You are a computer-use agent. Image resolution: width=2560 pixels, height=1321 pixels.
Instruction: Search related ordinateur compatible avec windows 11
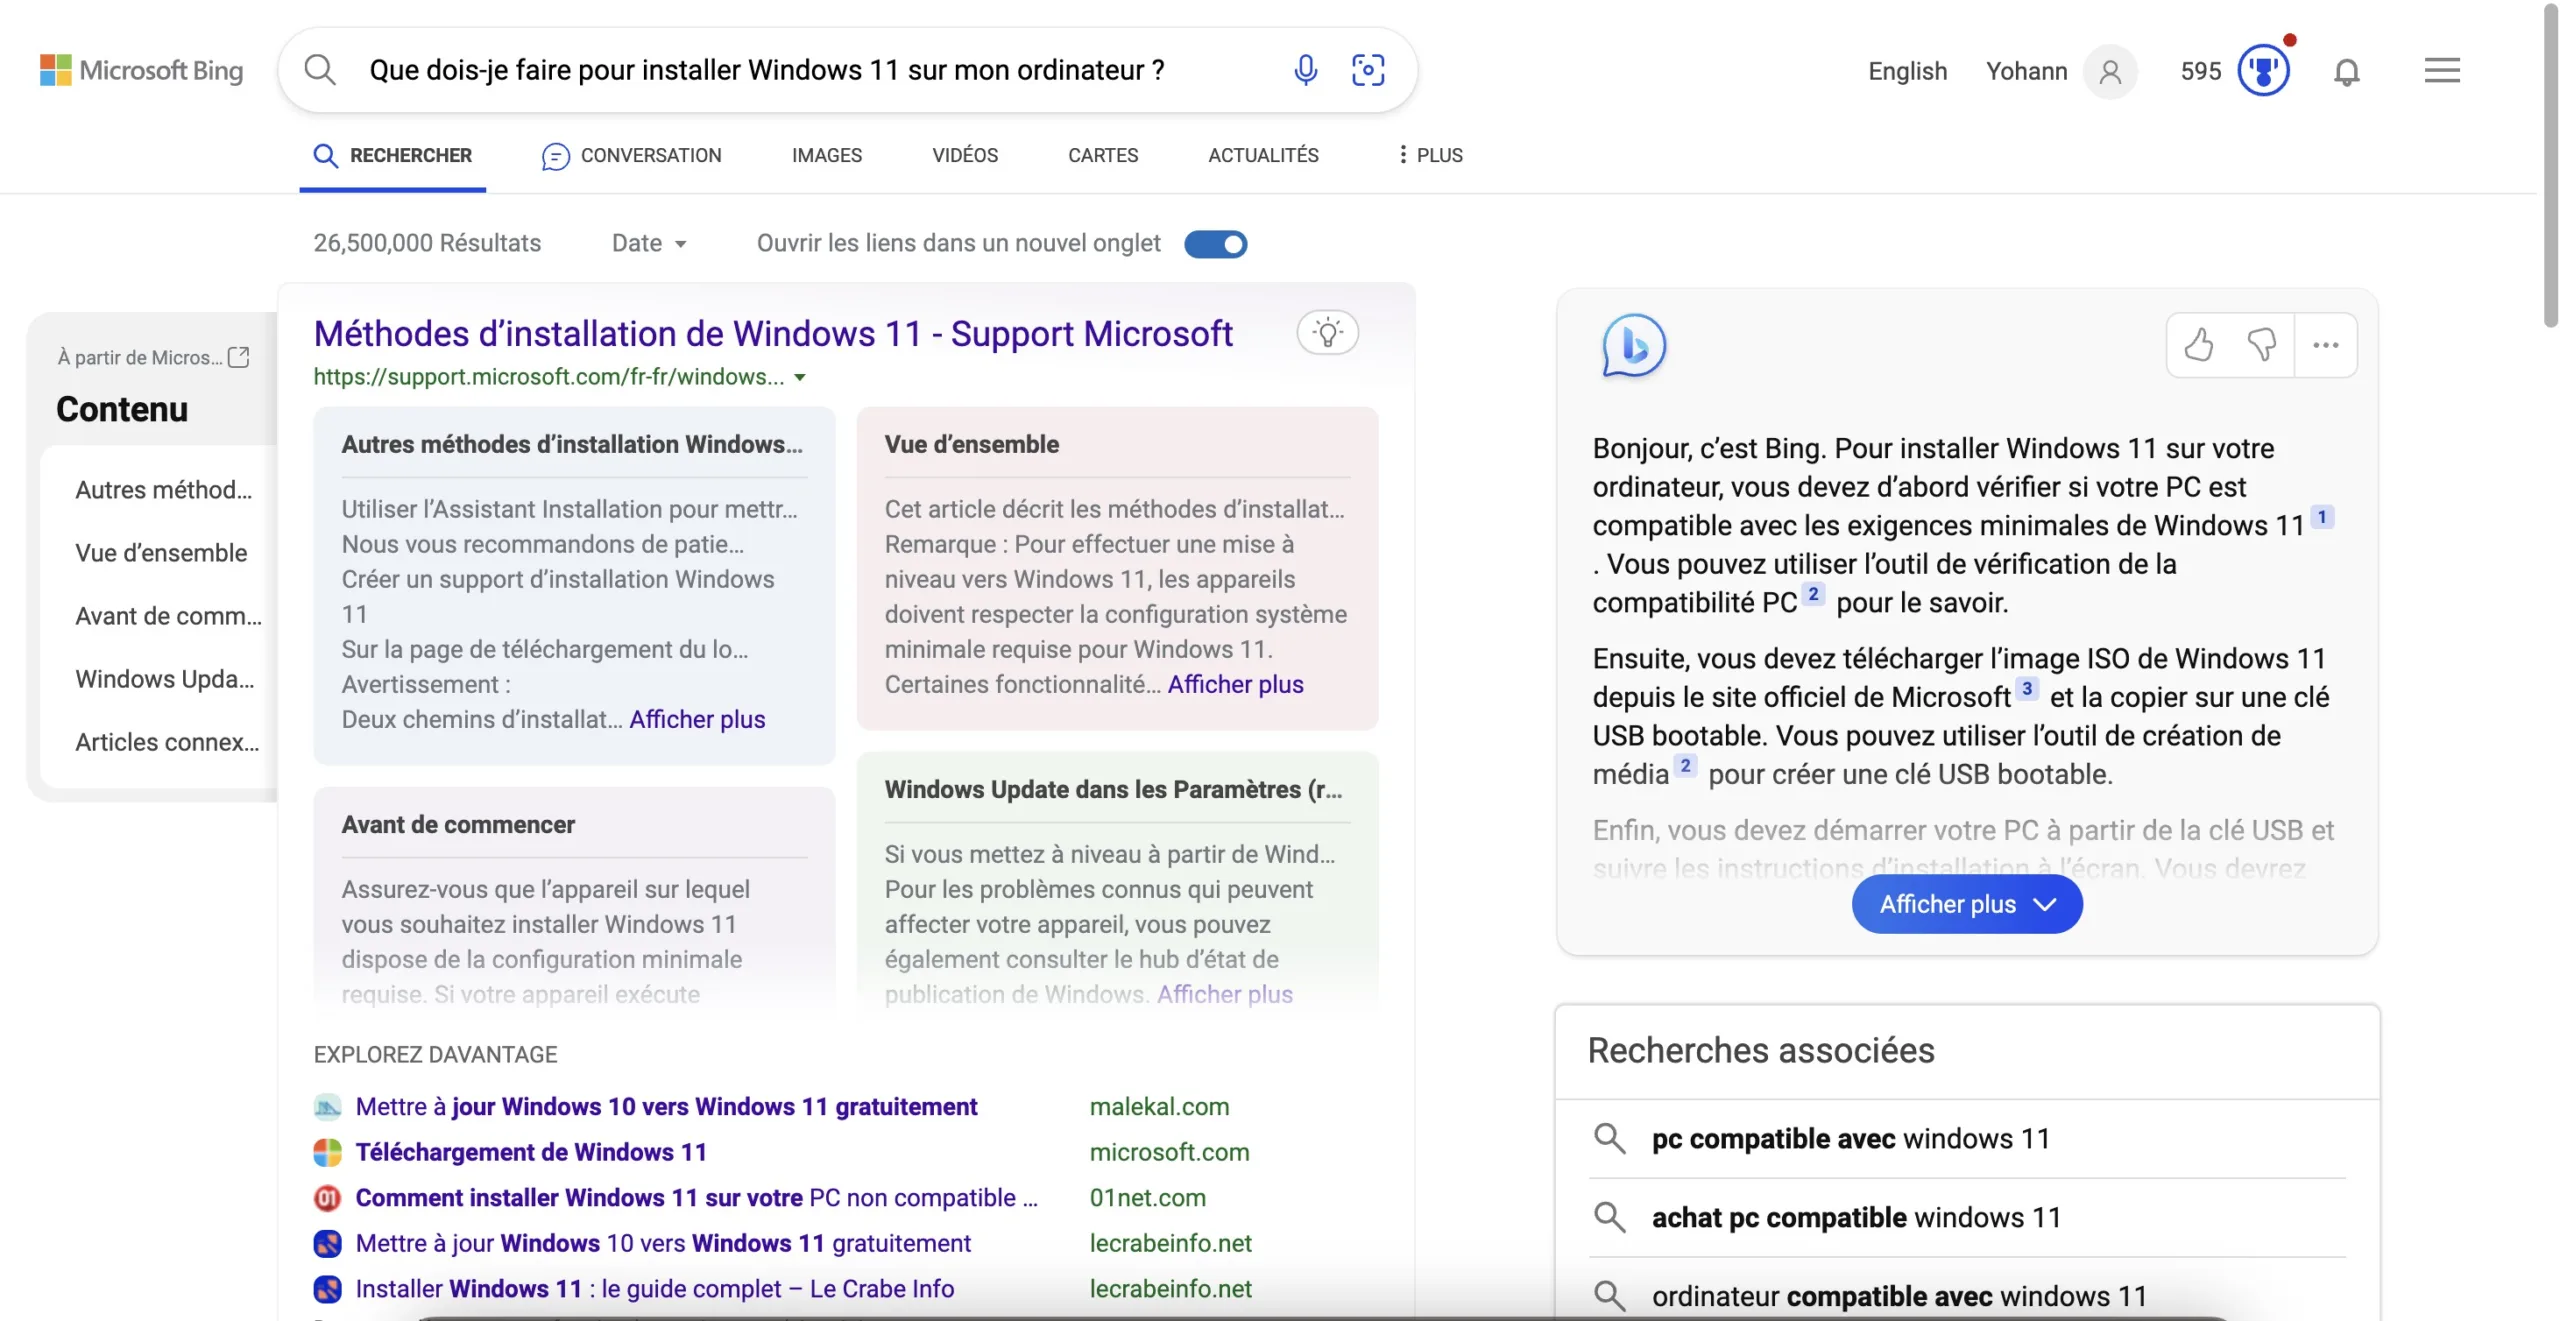click(1899, 1296)
